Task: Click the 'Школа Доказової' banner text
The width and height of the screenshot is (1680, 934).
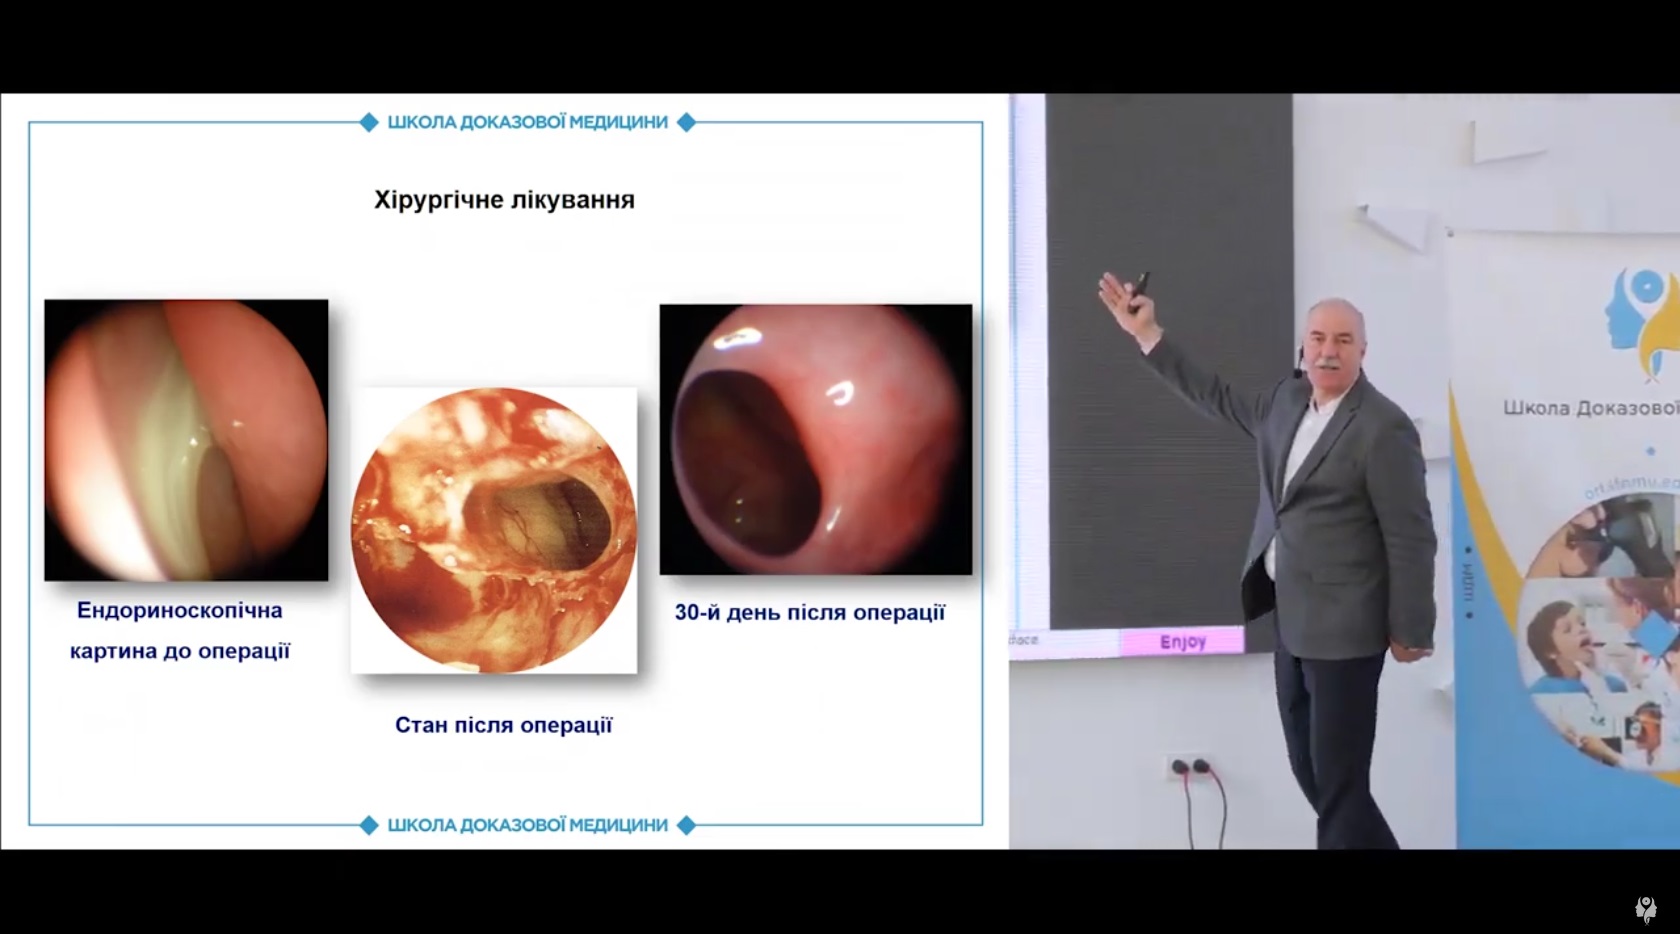Action: tap(1591, 408)
